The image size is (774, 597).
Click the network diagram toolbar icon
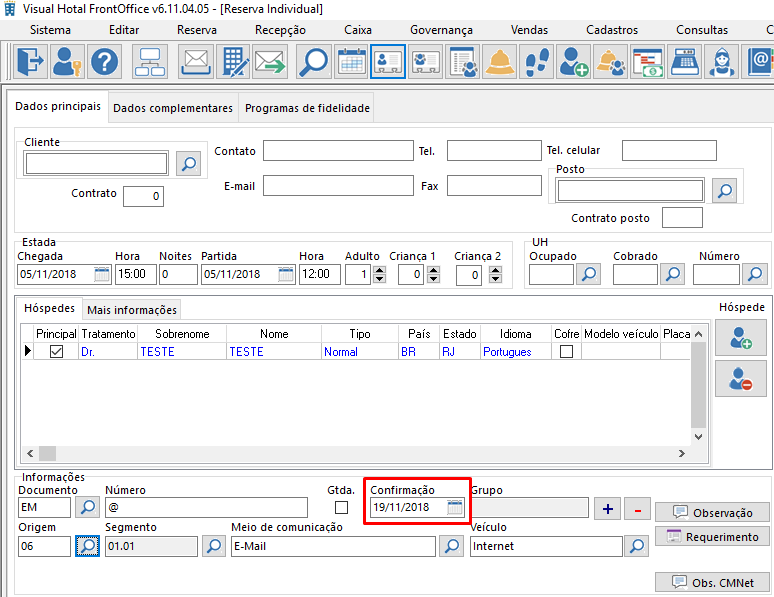point(150,62)
